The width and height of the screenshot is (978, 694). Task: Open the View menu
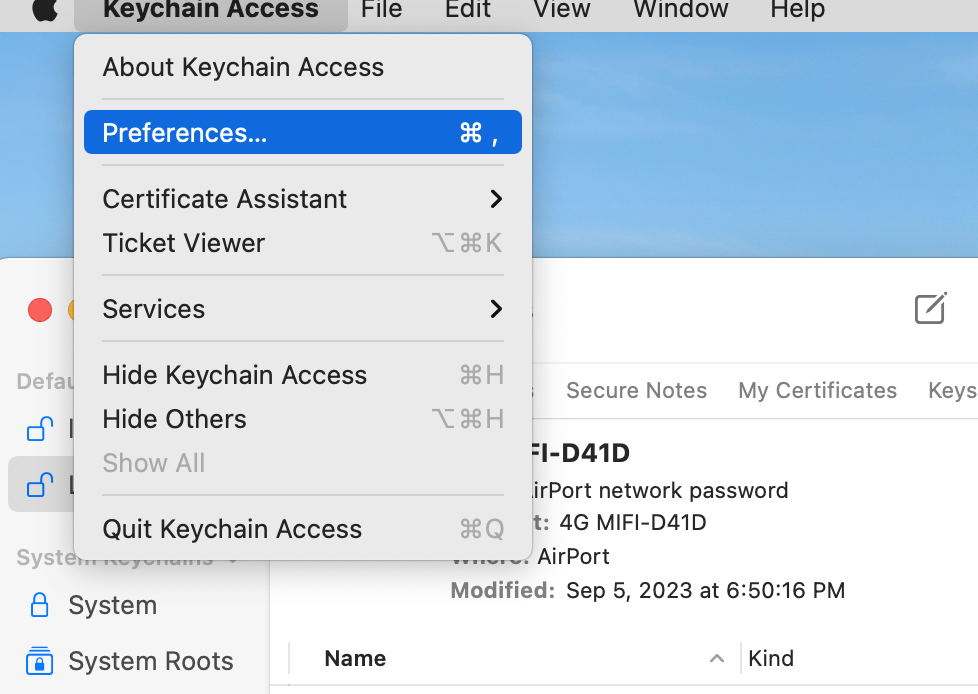561,9
